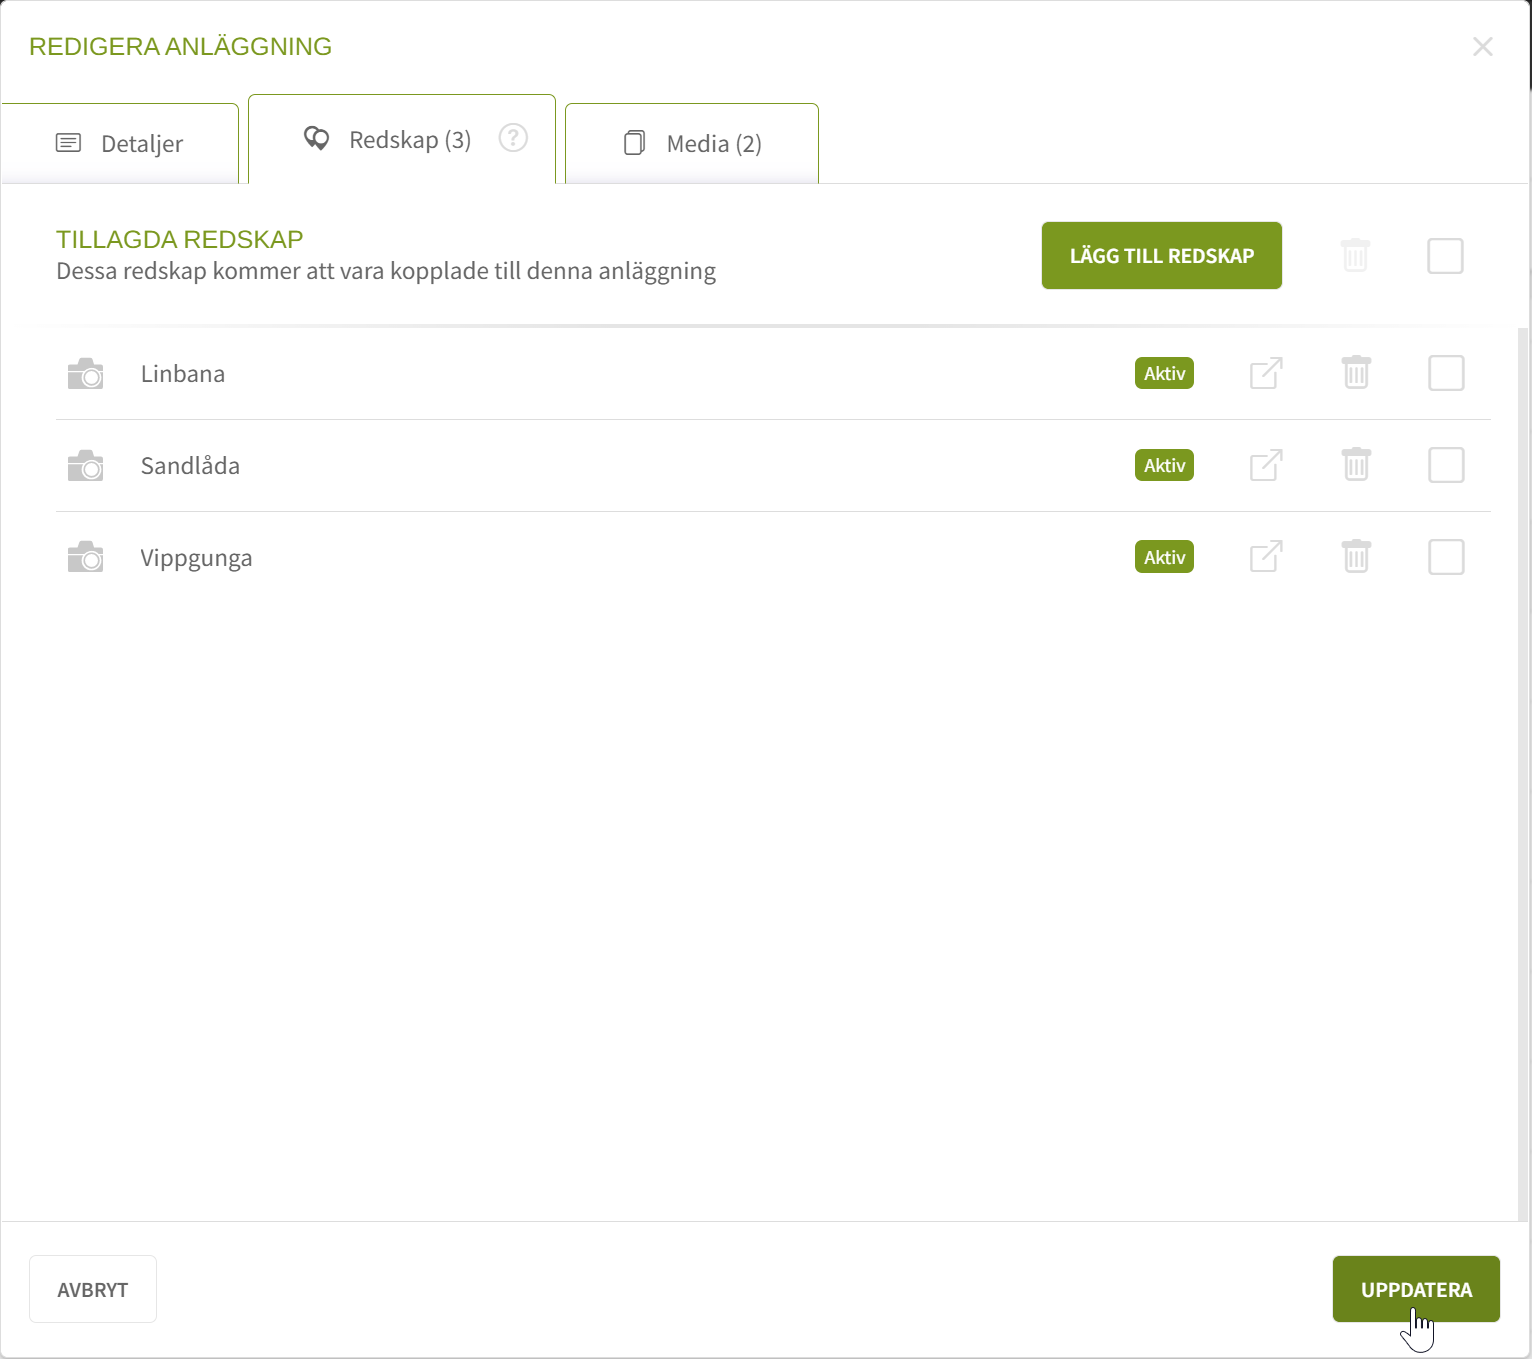Open the Media (2) tab
Screen dimensions: 1532x1359
692,144
